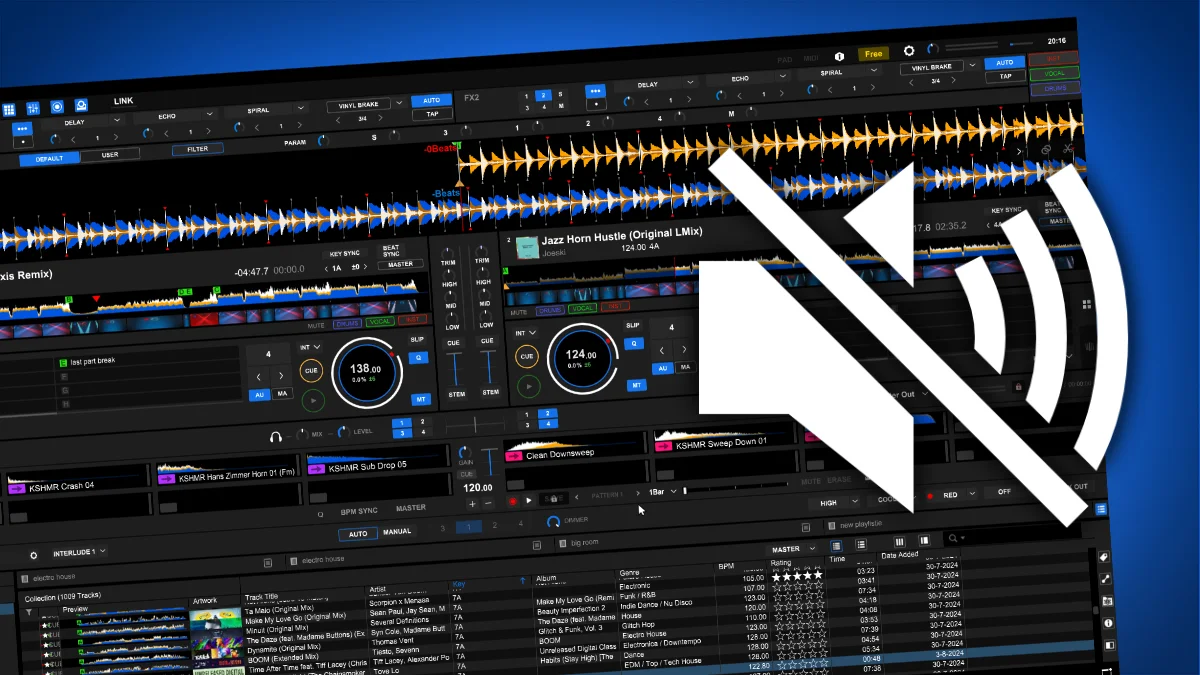Click the circular record icon left of LINK

[x=57, y=106]
